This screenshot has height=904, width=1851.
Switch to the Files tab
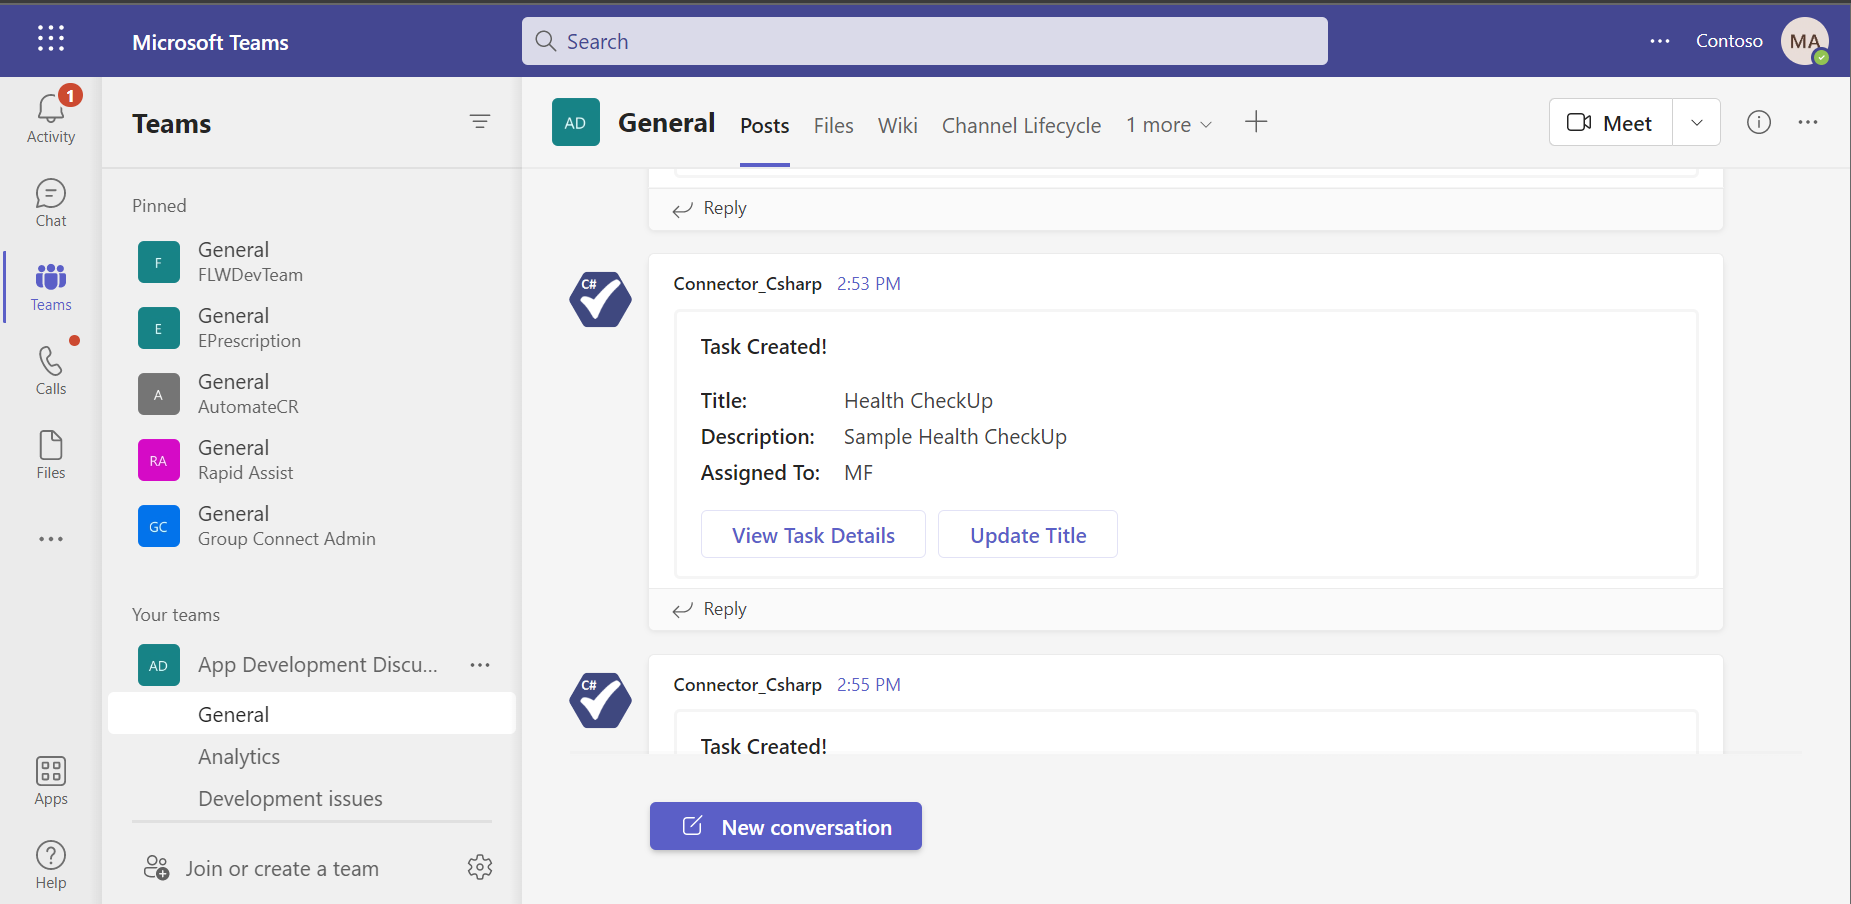click(833, 125)
